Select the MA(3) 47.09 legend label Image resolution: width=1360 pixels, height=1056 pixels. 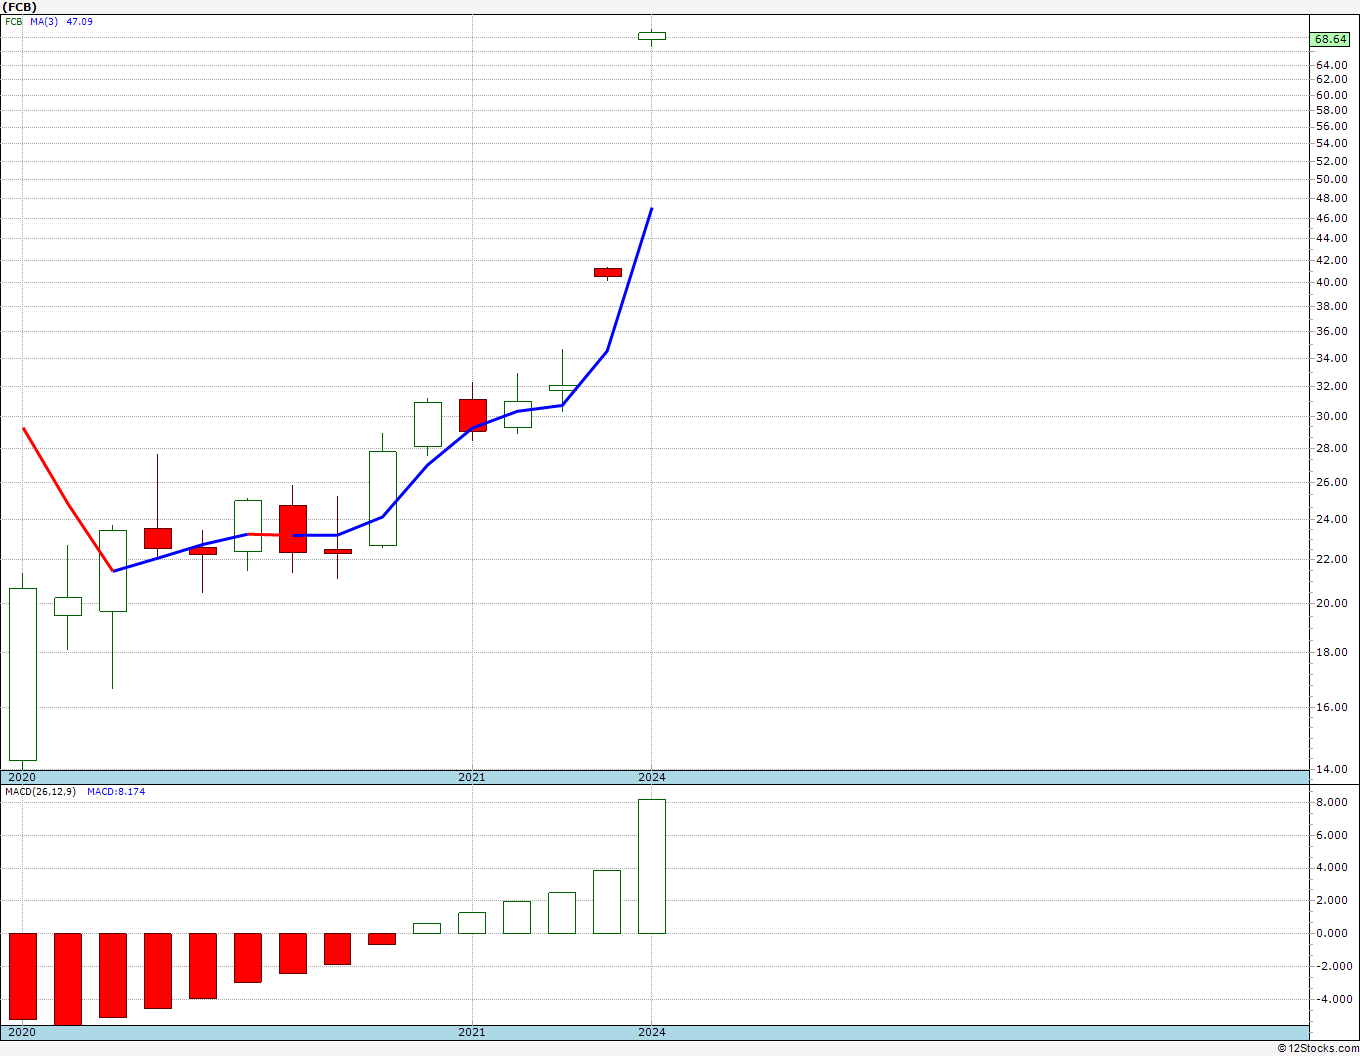point(61,21)
